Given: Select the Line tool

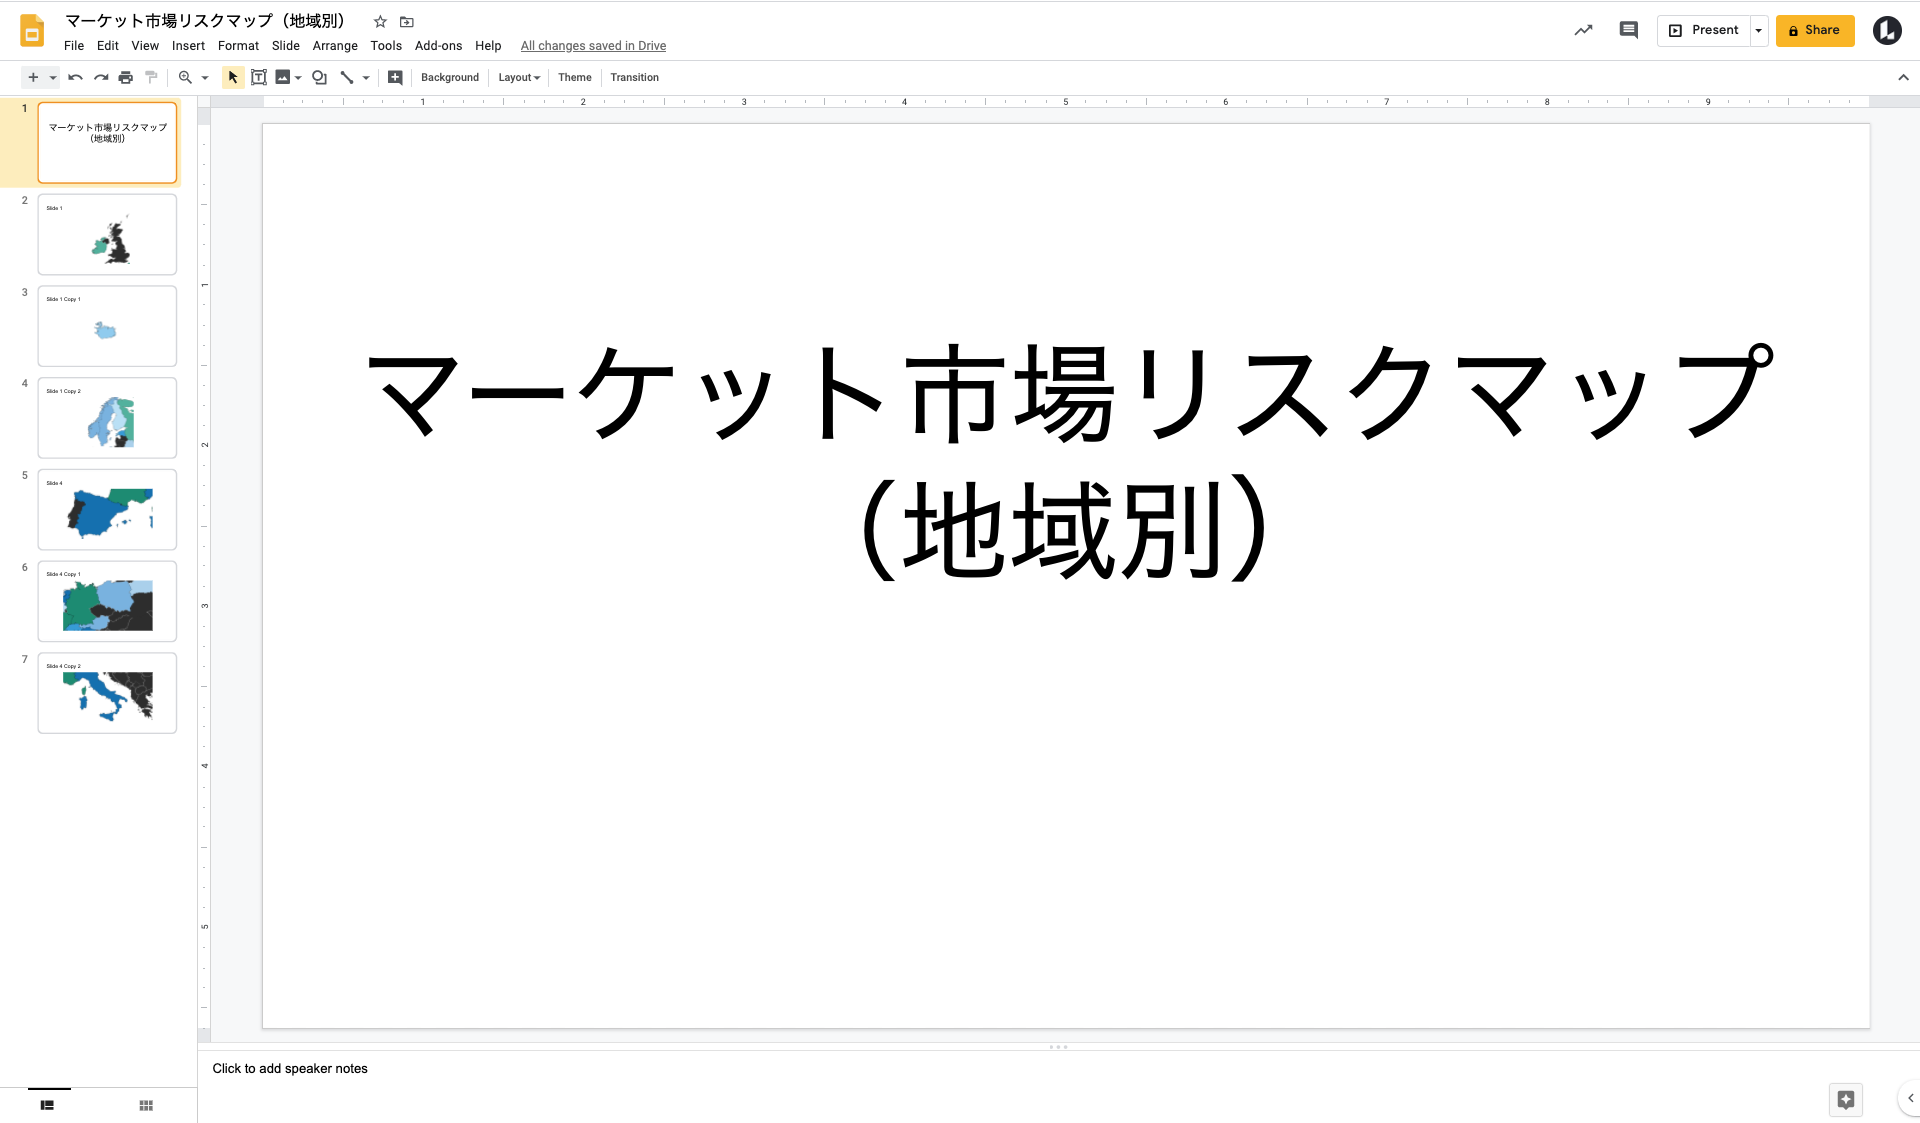Looking at the screenshot, I should tap(347, 77).
